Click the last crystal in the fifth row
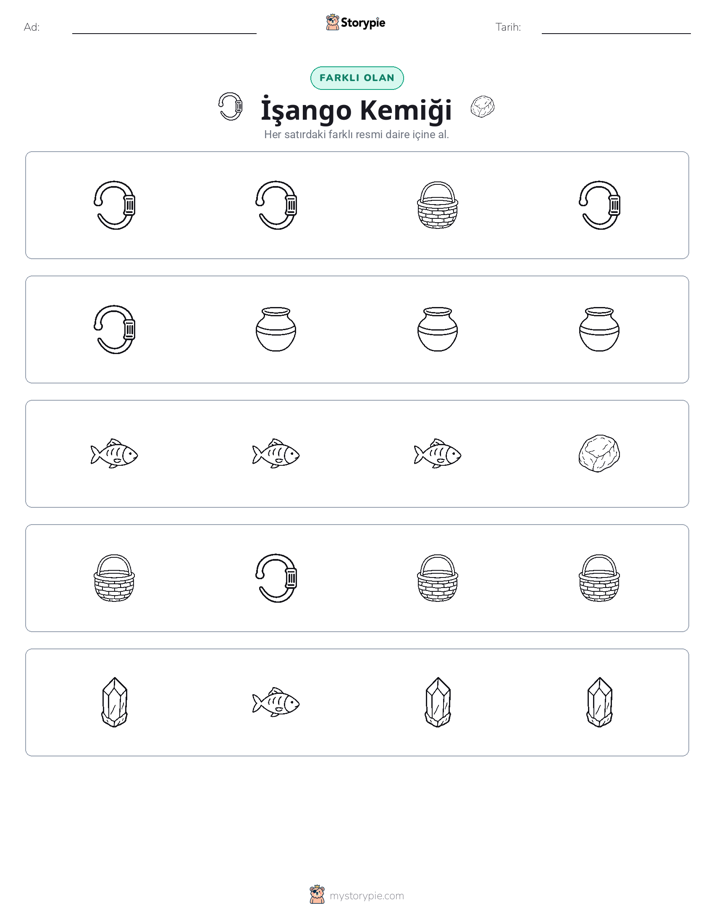This screenshot has height=924, width=714. [x=599, y=702]
